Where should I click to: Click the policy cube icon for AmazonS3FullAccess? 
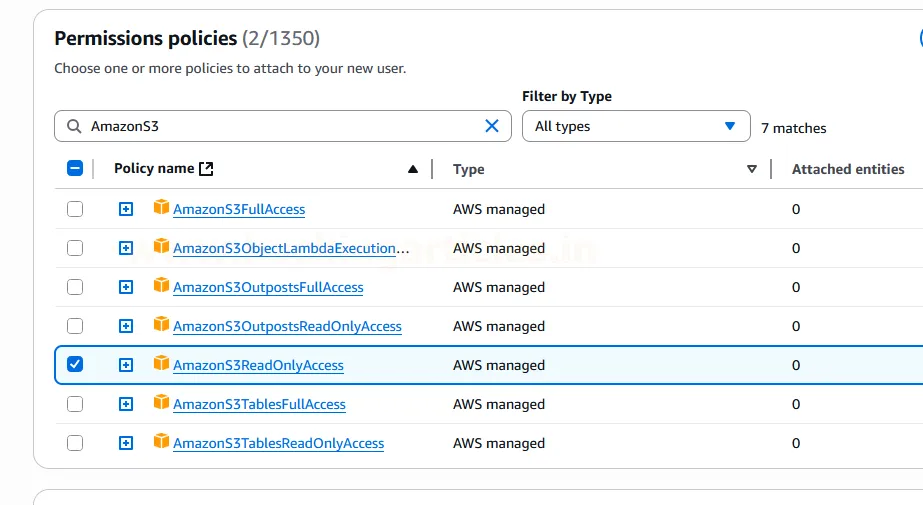161,207
